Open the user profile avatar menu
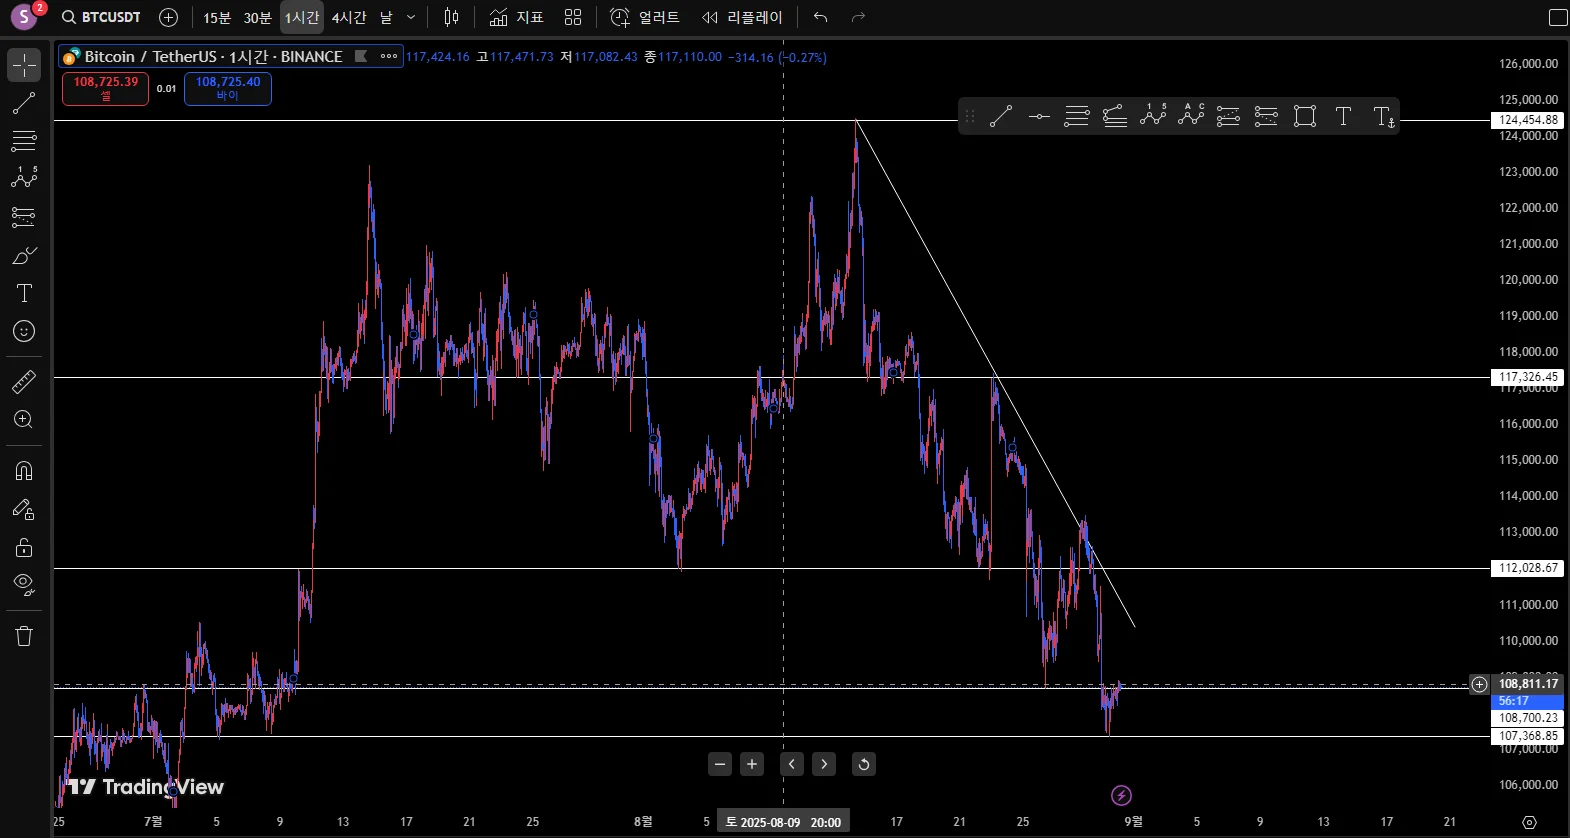Screen dimensions: 1570x838 click(x=24, y=17)
